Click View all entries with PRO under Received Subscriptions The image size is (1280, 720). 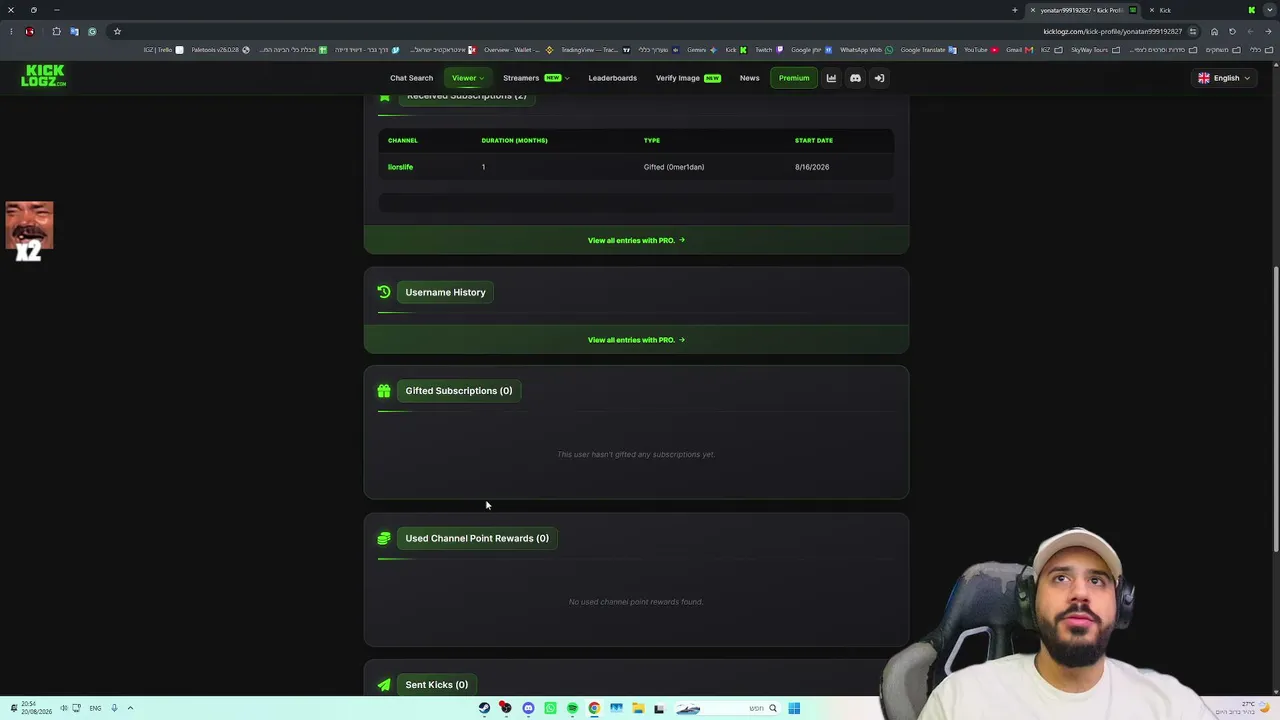coord(636,240)
